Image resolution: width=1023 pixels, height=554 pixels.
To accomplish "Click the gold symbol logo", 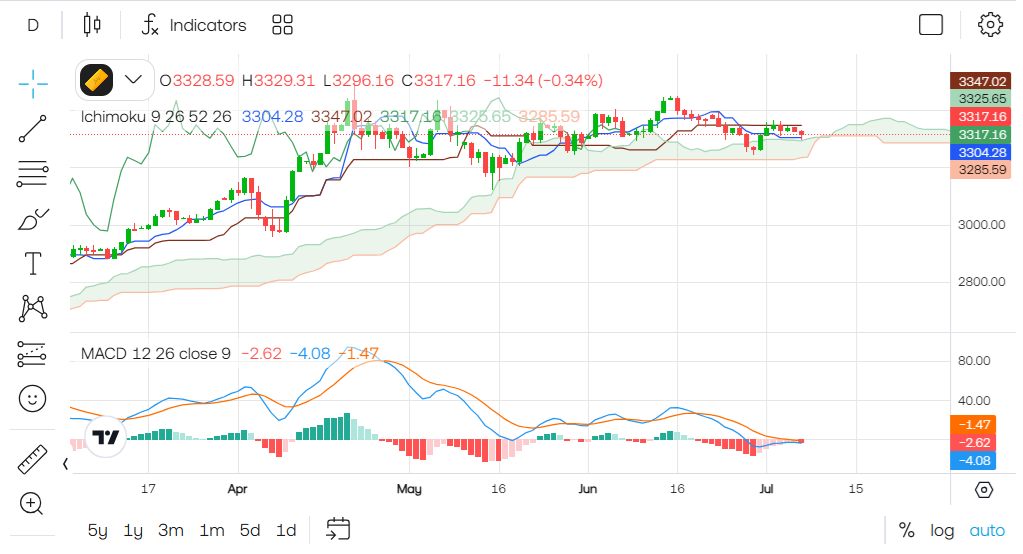I will pos(97,80).
